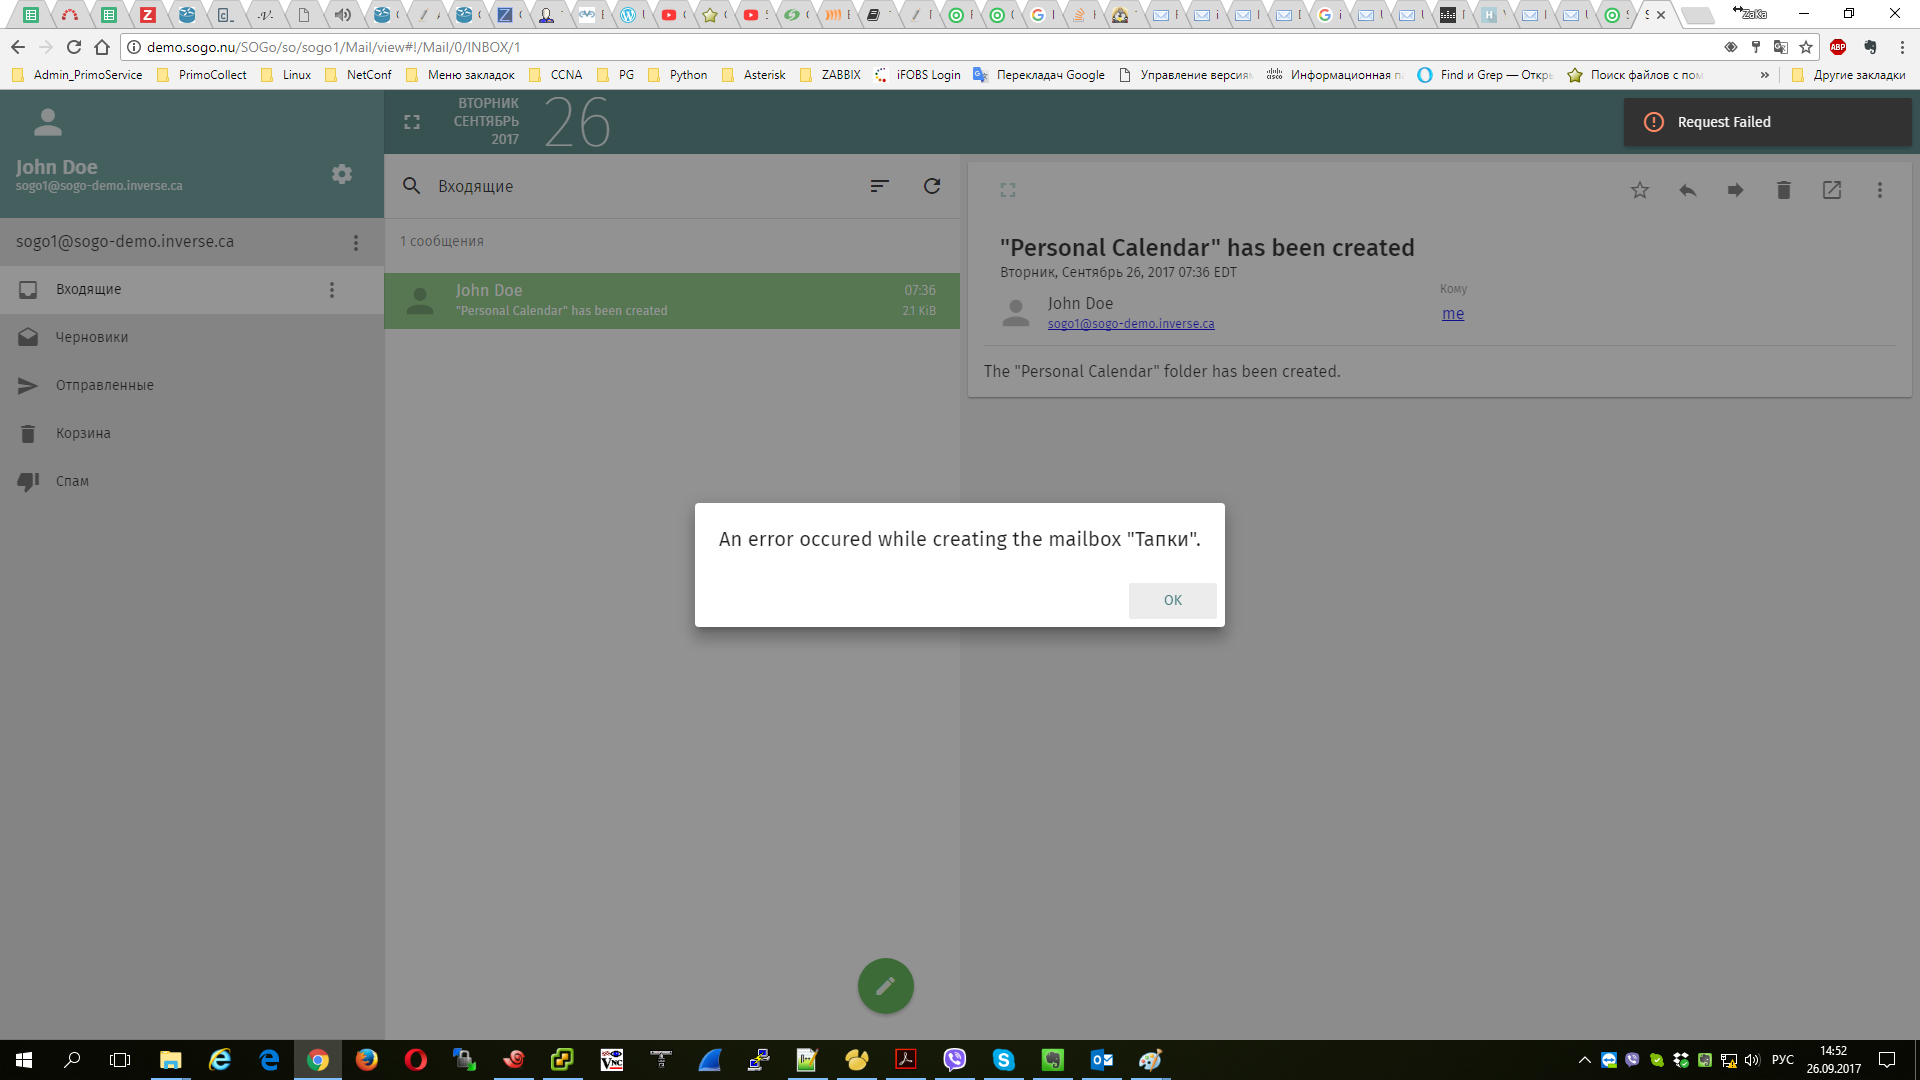Click OK in the error dialog
Viewport: 1920px width, 1080px height.
[1172, 600]
